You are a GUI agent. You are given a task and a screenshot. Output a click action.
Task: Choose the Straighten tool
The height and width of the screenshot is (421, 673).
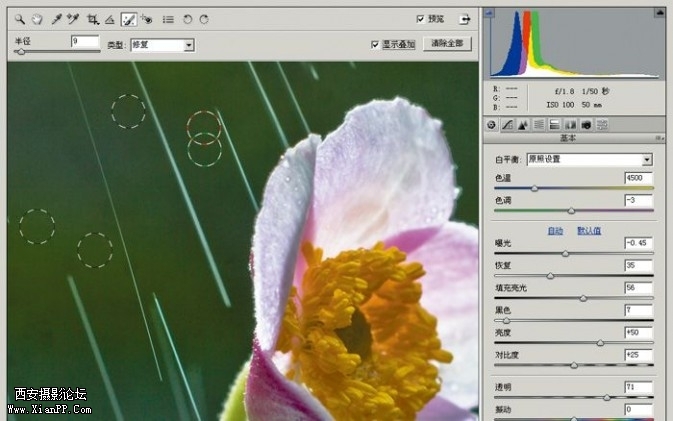pyautogui.click(x=110, y=18)
